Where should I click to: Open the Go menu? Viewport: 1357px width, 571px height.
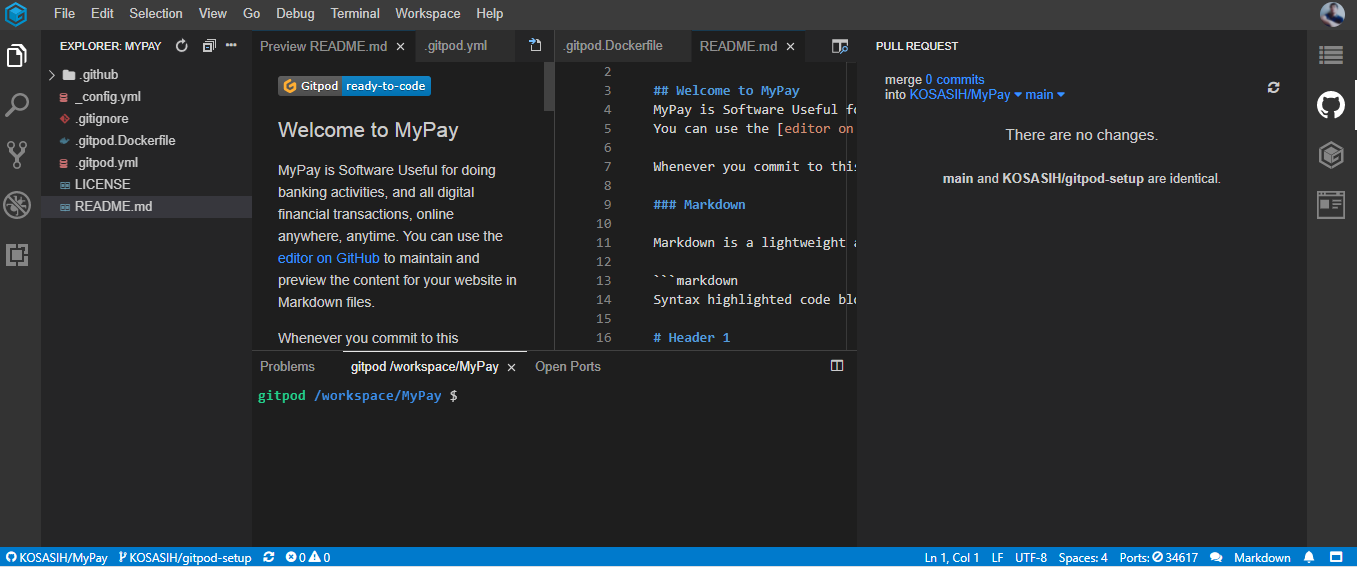click(x=252, y=13)
